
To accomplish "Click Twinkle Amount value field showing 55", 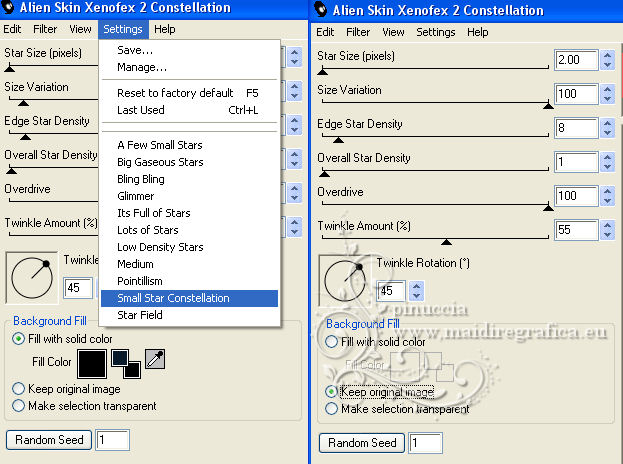I will (576, 230).
